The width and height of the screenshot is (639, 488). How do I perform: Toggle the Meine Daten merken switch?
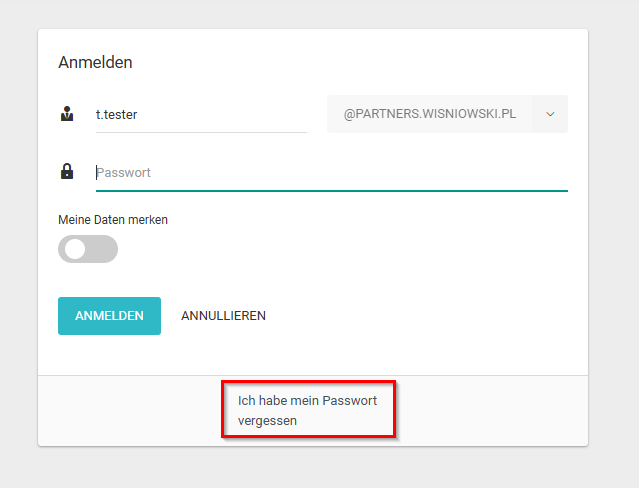click(88, 249)
